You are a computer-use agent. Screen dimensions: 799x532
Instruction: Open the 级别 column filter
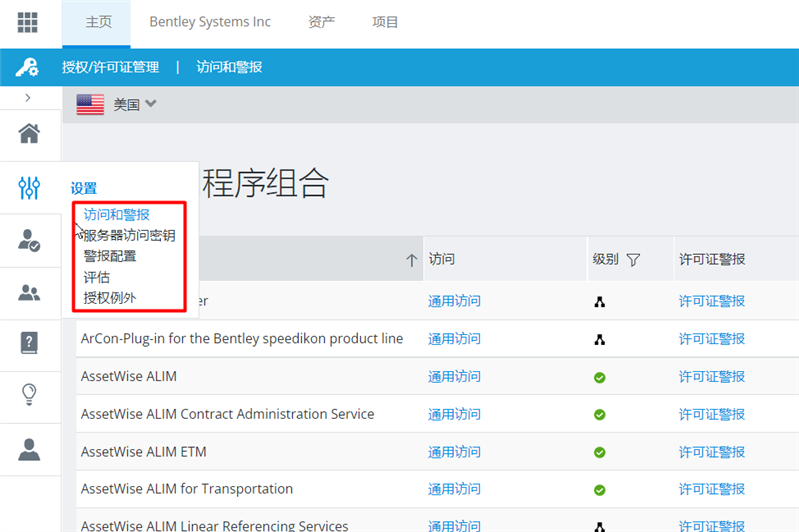632,260
